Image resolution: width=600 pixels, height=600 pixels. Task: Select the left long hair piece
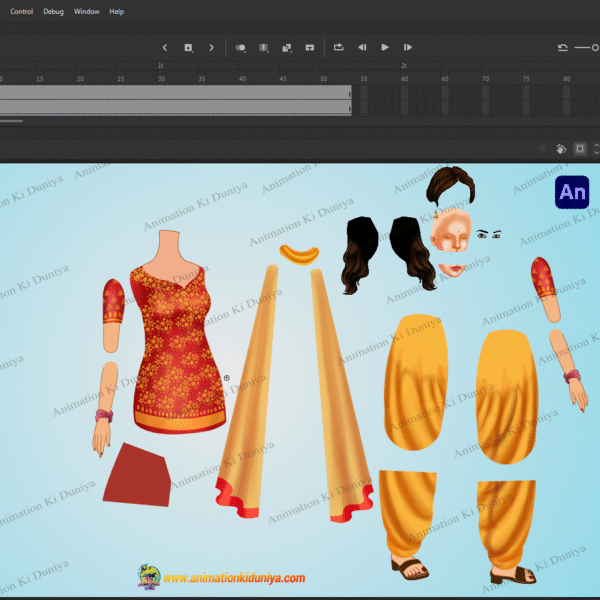tap(359, 254)
